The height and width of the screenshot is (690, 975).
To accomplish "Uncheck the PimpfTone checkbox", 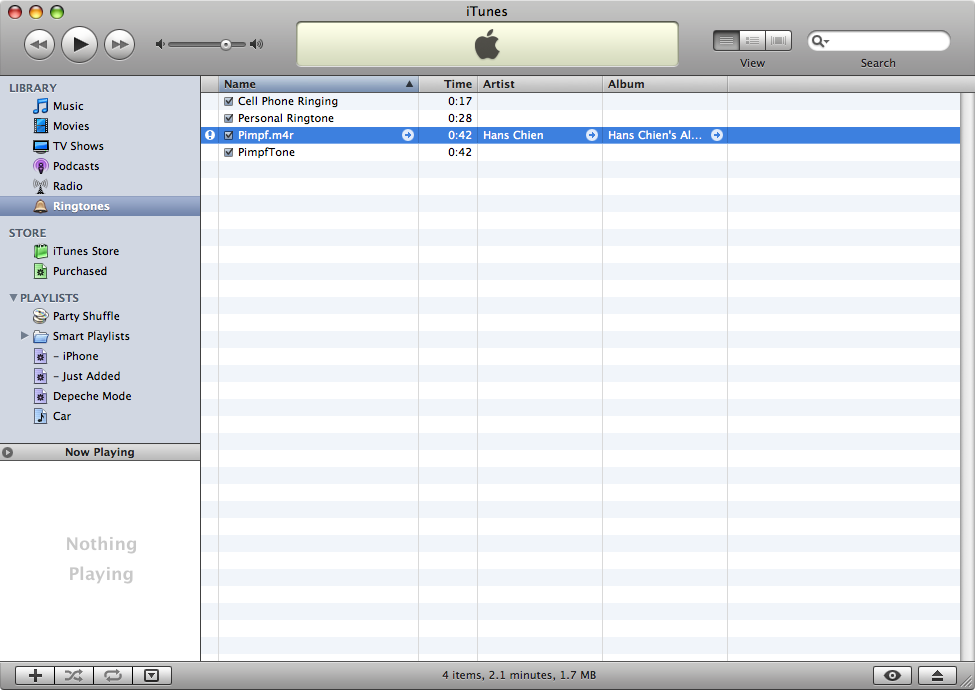I will [x=228, y=152].
